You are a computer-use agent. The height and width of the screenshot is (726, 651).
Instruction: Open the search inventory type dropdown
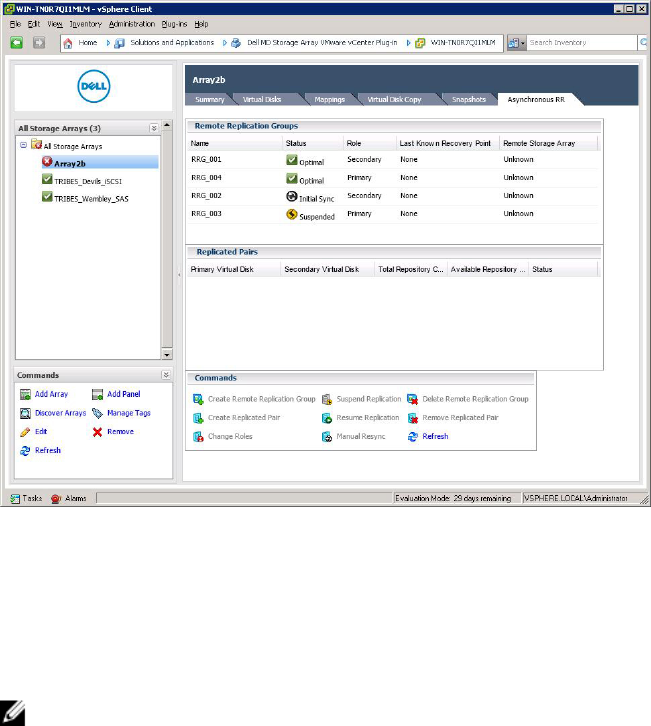517,43
